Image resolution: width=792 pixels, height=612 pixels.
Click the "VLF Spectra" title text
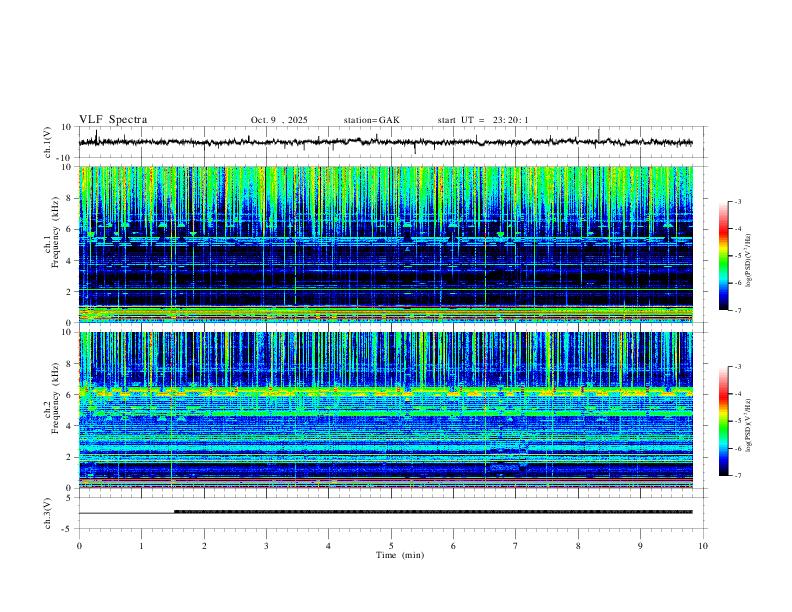click(113, 120)
